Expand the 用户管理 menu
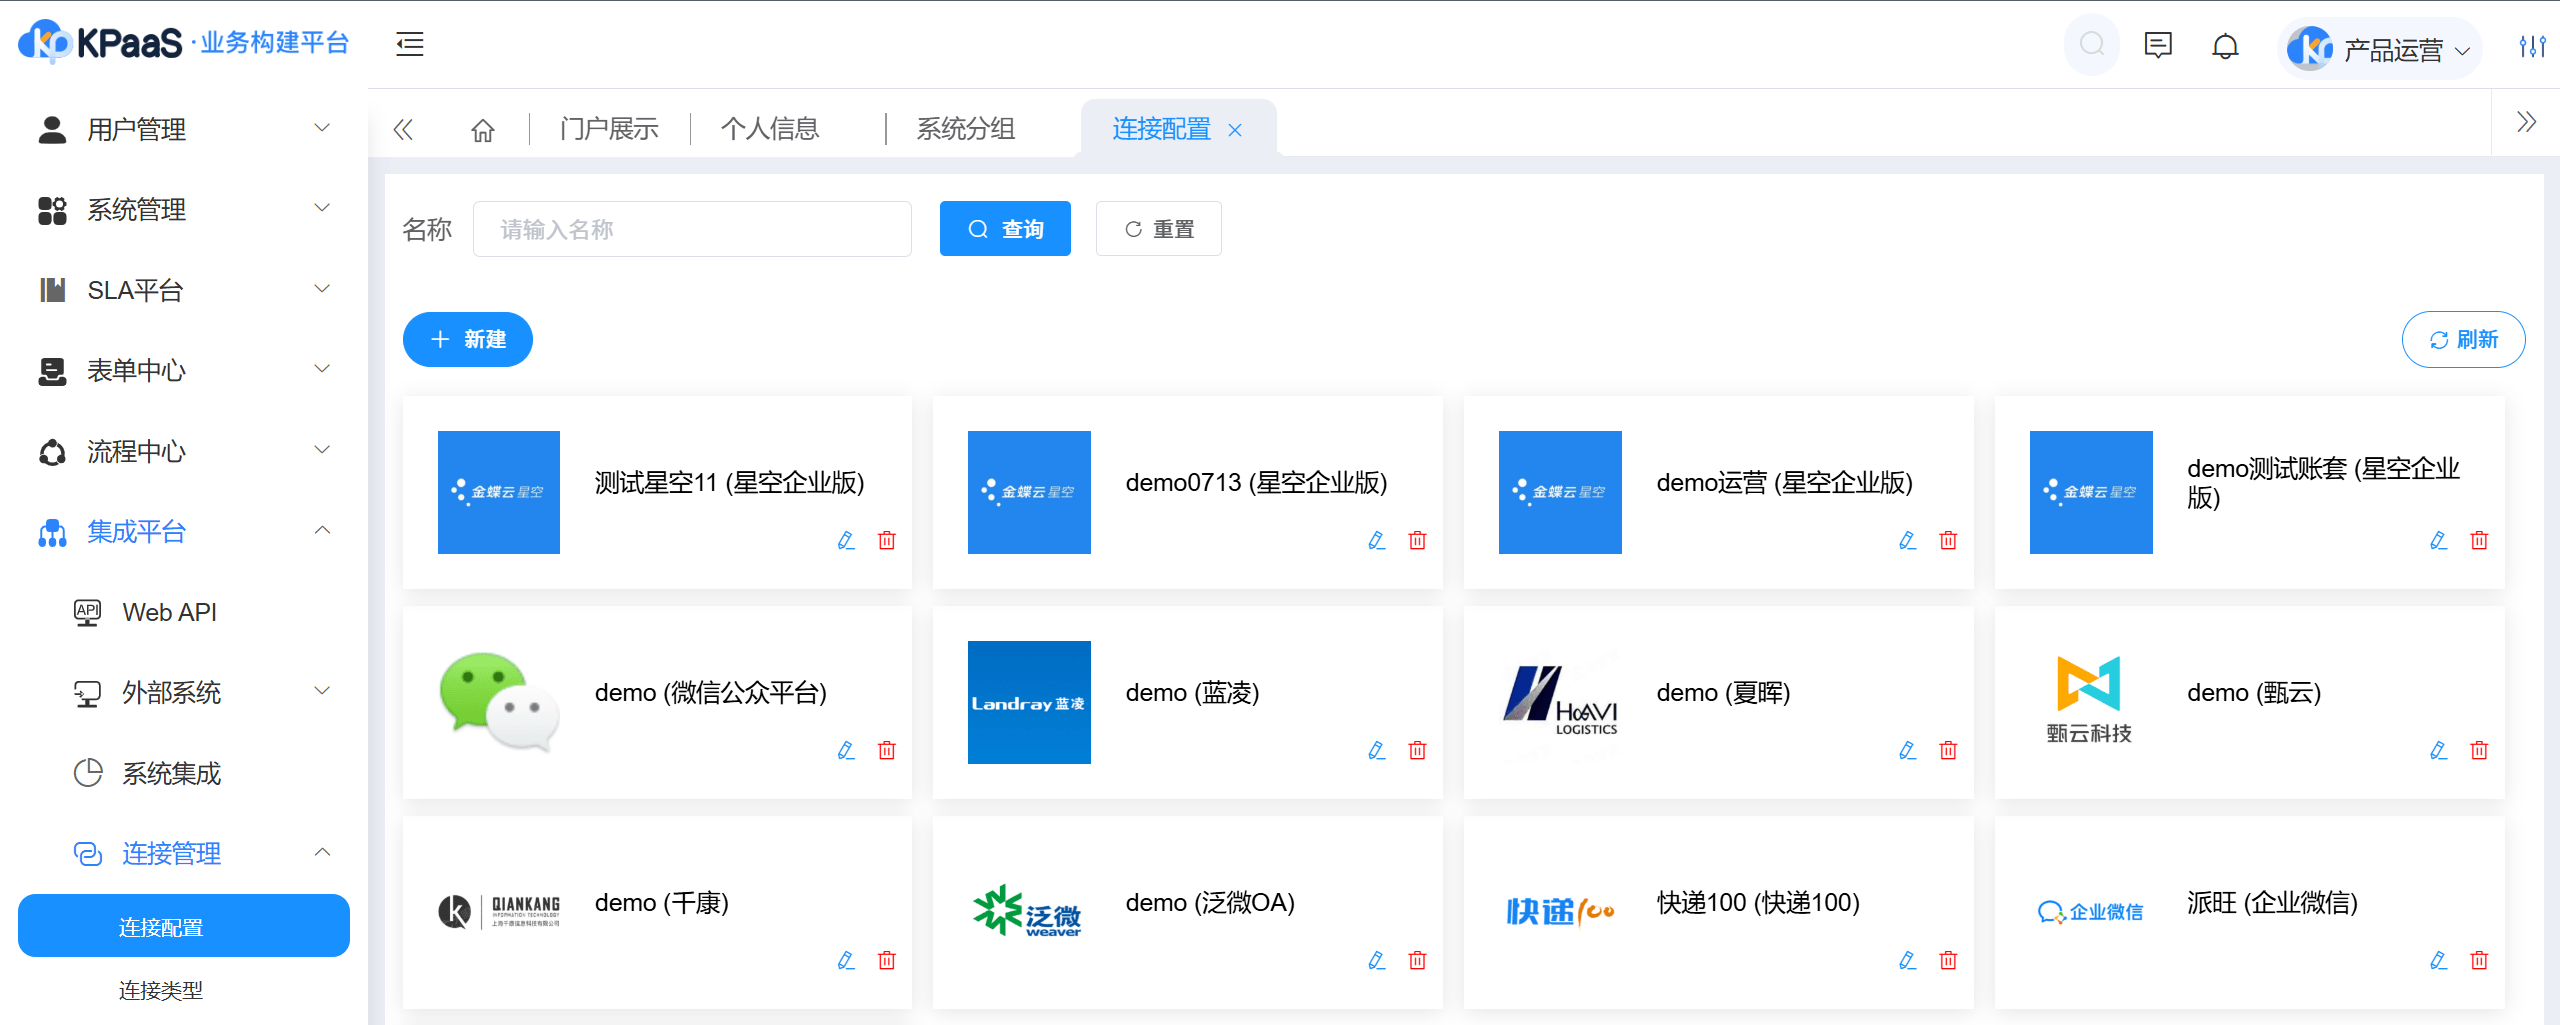 (184, 129)
